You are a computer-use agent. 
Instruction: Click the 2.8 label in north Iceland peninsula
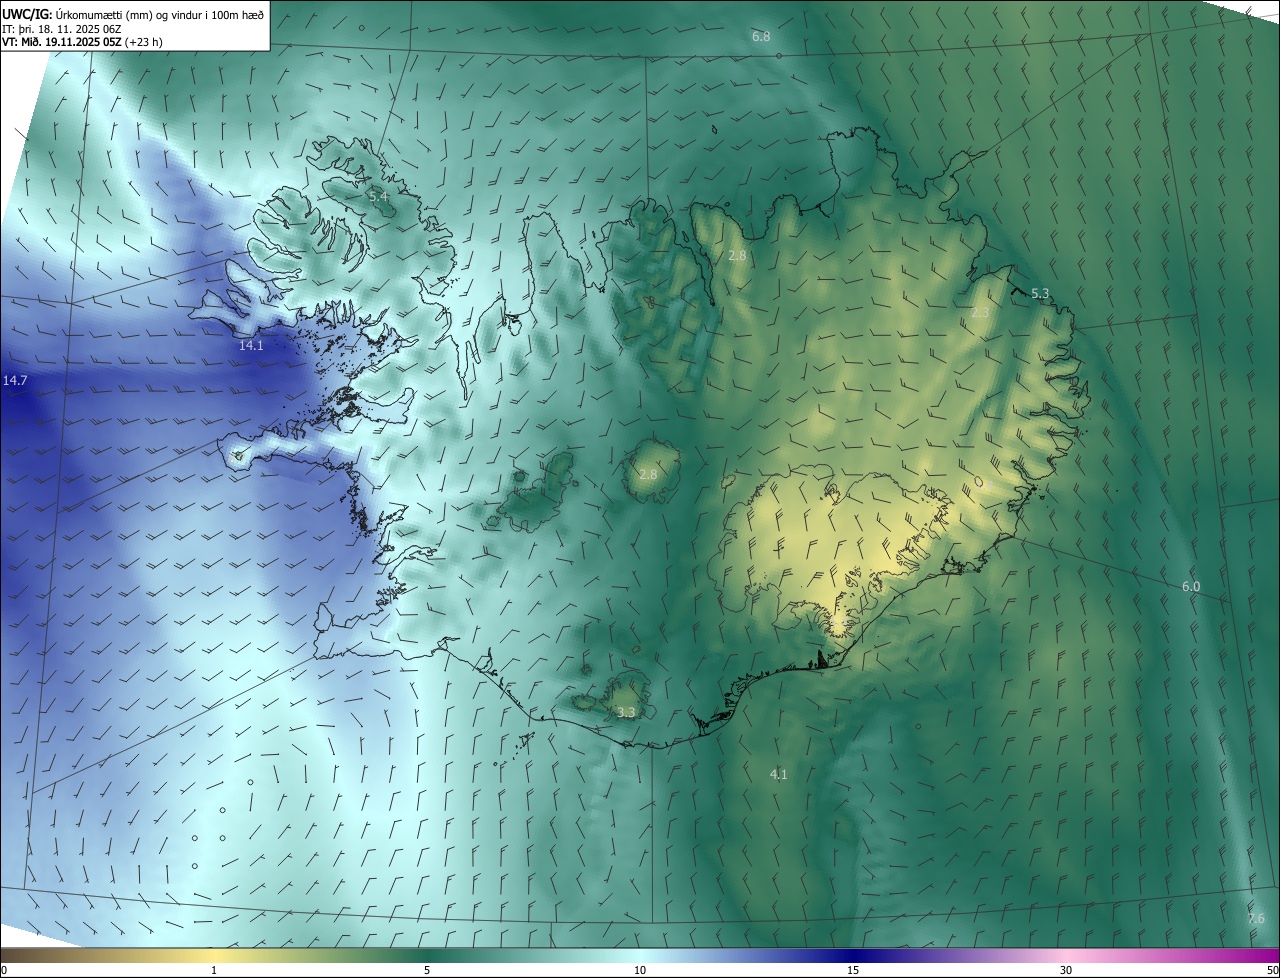(737, 256)
